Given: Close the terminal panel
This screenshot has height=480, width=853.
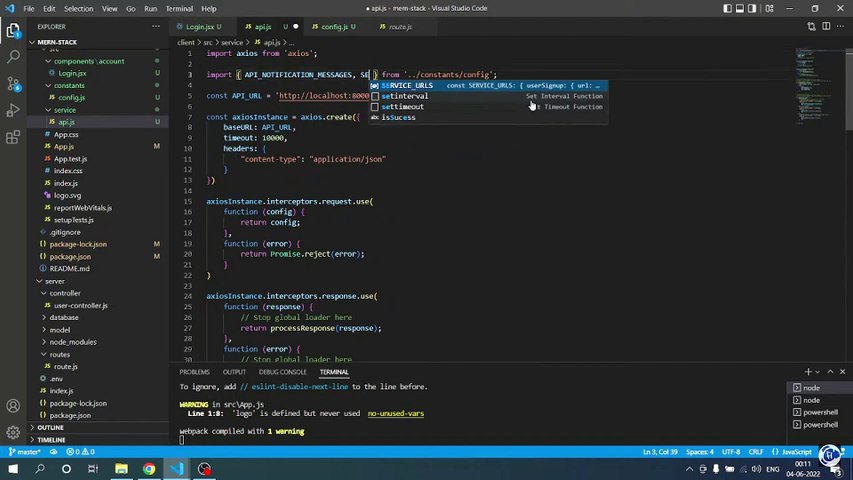Looking at the screenshot, I should click(843, 372).
